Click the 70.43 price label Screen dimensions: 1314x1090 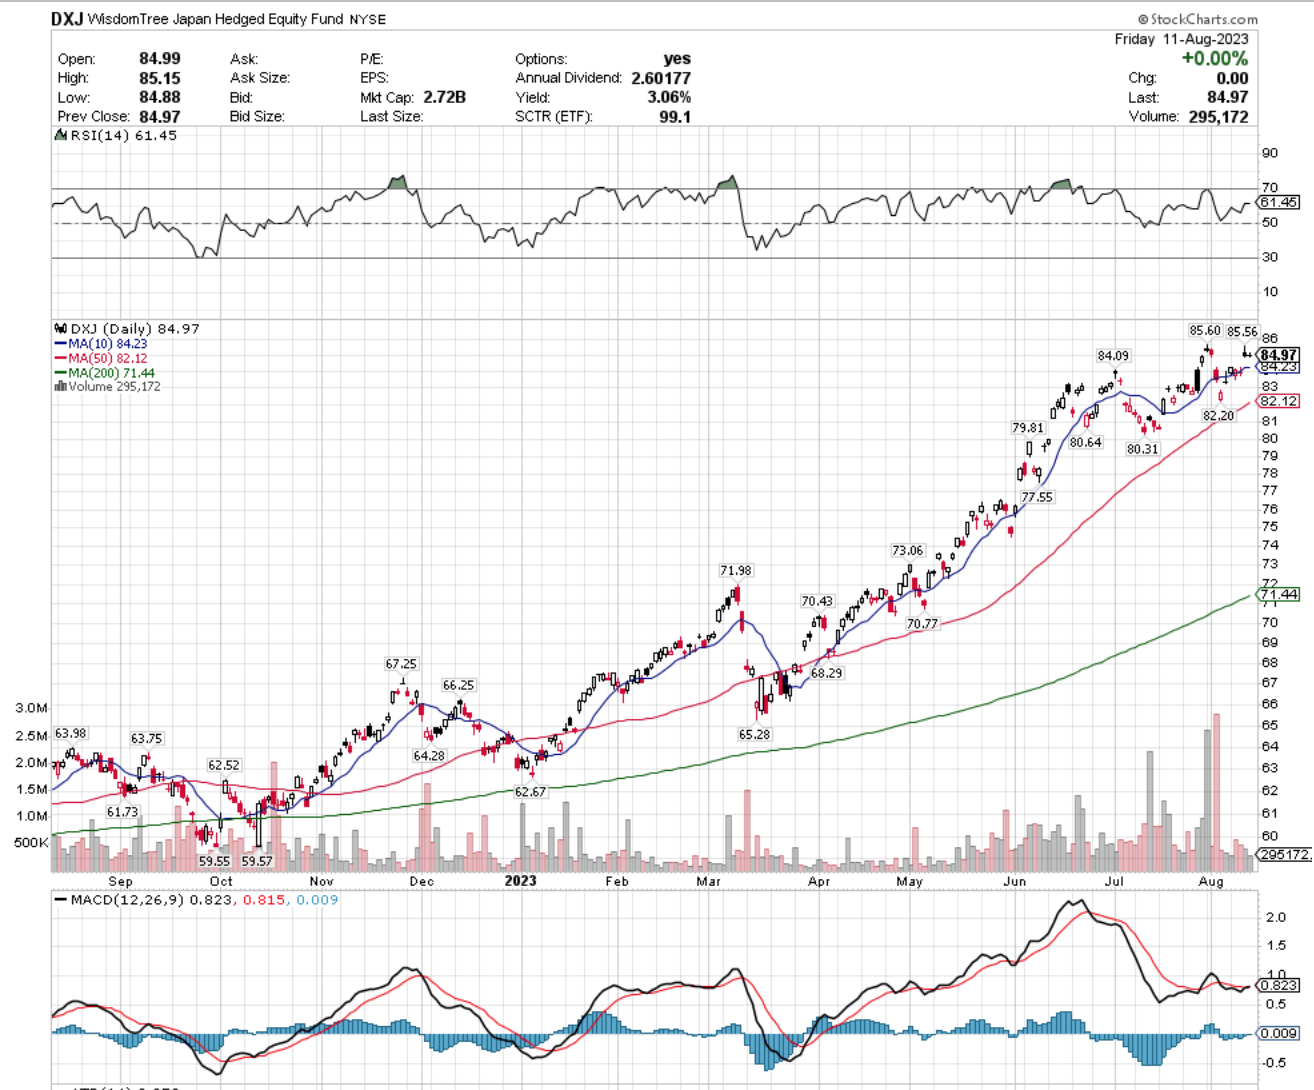(x=817, y=601)
